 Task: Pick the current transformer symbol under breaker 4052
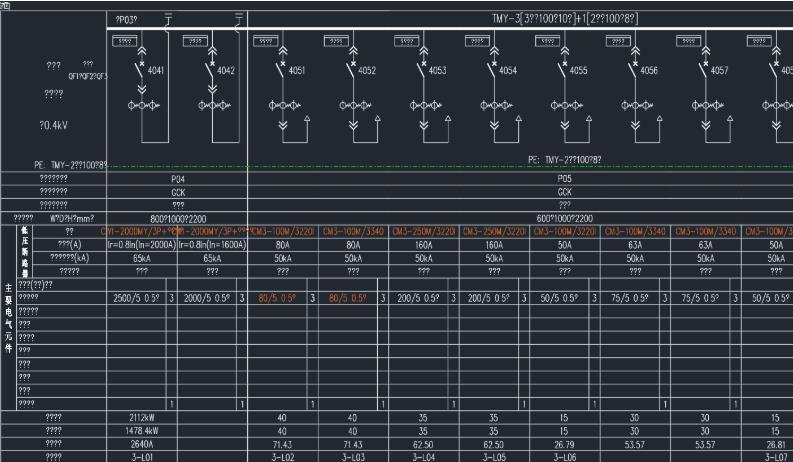point(355,106)
